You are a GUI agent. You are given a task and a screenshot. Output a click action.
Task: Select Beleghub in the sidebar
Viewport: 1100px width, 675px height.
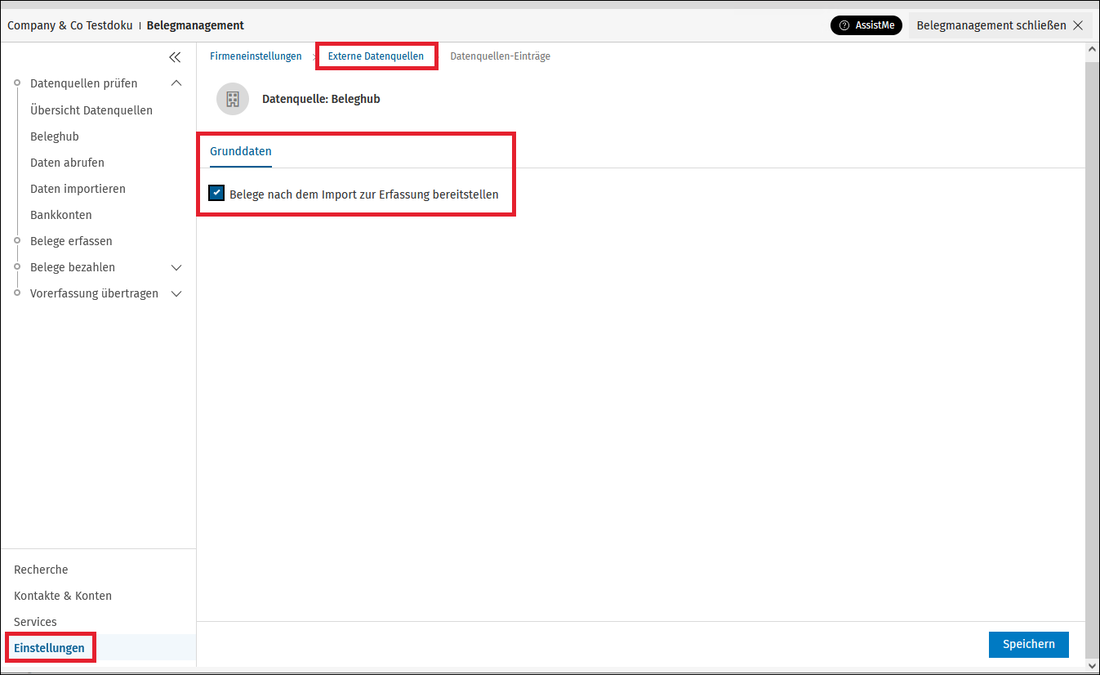pos(55,136)
